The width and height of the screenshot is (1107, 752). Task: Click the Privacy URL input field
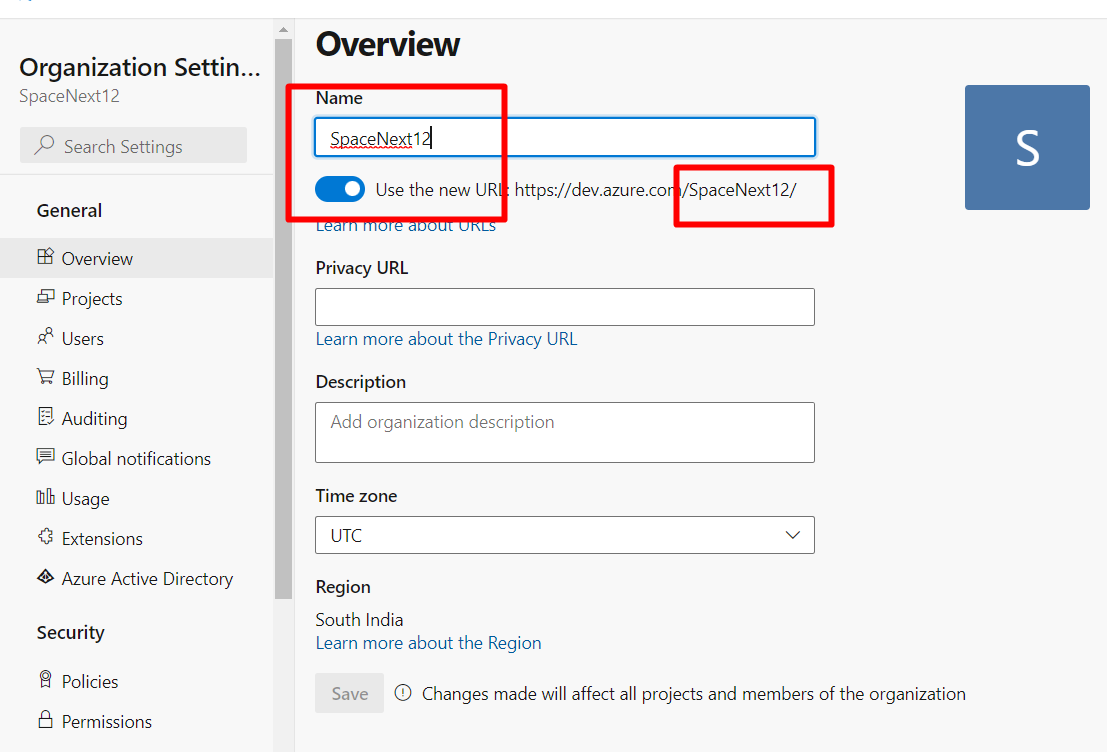565,307
